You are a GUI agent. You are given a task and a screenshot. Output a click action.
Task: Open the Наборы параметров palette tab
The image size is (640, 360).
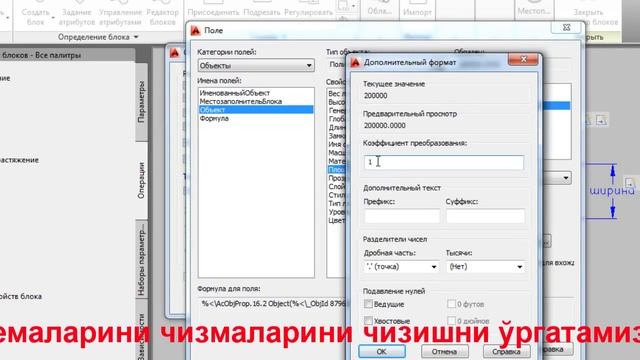point(141,259)
